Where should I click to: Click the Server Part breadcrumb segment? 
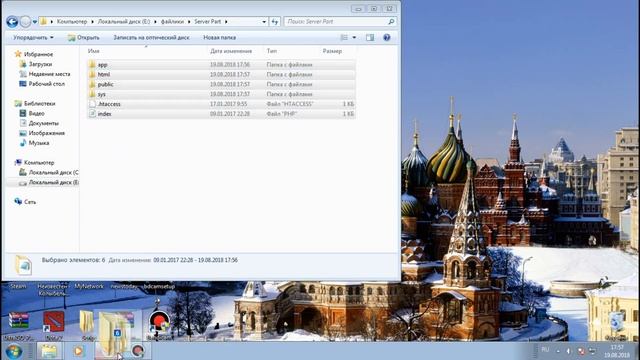(x=207, y=22)
